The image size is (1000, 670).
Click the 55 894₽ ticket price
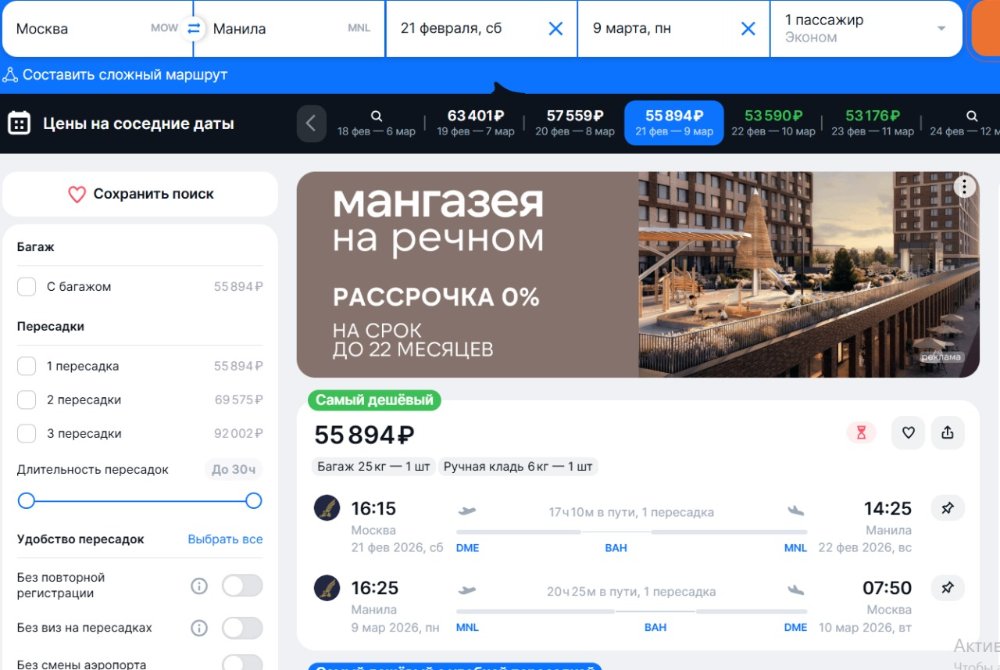[x=364, y=435]
